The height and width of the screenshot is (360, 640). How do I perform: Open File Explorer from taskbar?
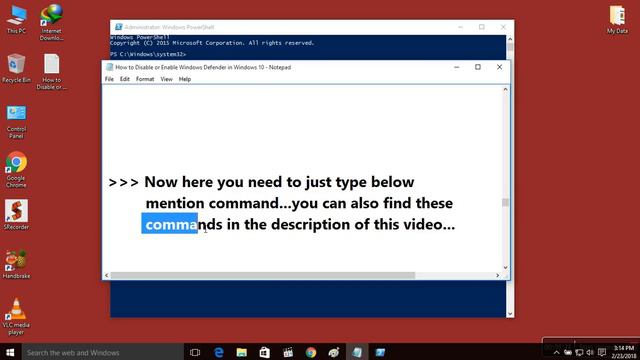click(x=242, y=352)
